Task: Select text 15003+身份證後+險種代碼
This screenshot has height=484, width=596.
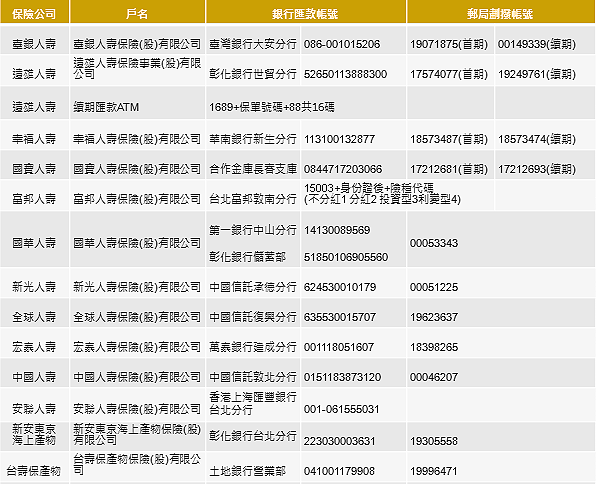Action: [x=369, y=188]
